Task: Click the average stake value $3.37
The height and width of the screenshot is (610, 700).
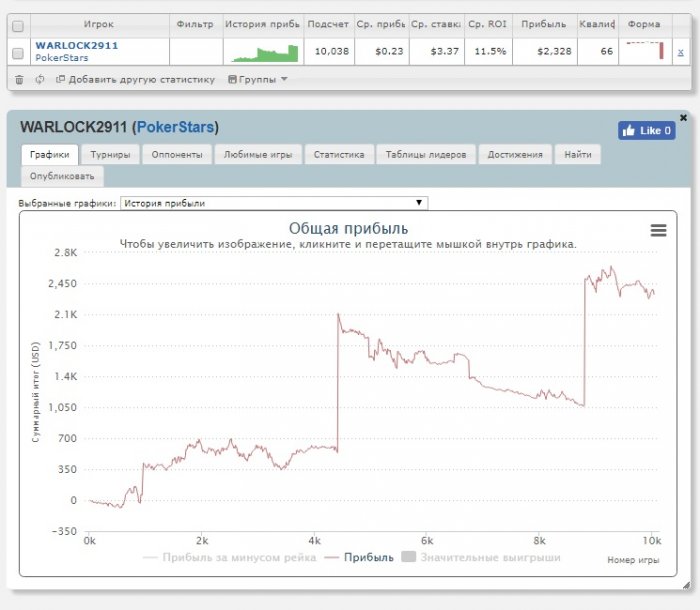Action: coord(445,51)
